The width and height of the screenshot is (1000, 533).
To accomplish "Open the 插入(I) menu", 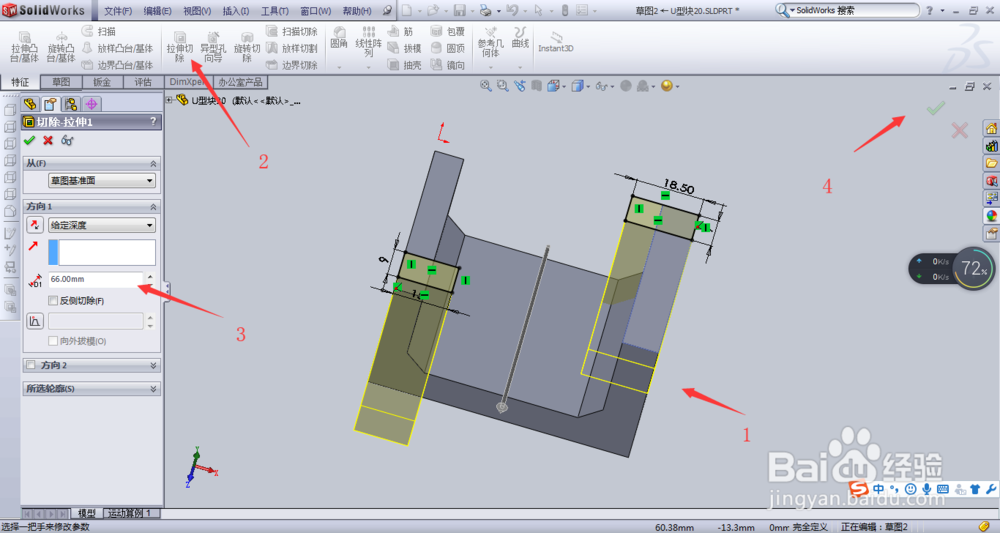I will (x=235, y=11).
